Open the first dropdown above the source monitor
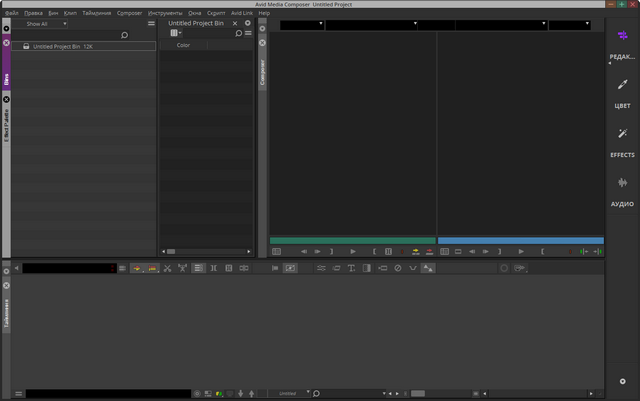Viewport: 640px width, 401px height. click(302, 25)
